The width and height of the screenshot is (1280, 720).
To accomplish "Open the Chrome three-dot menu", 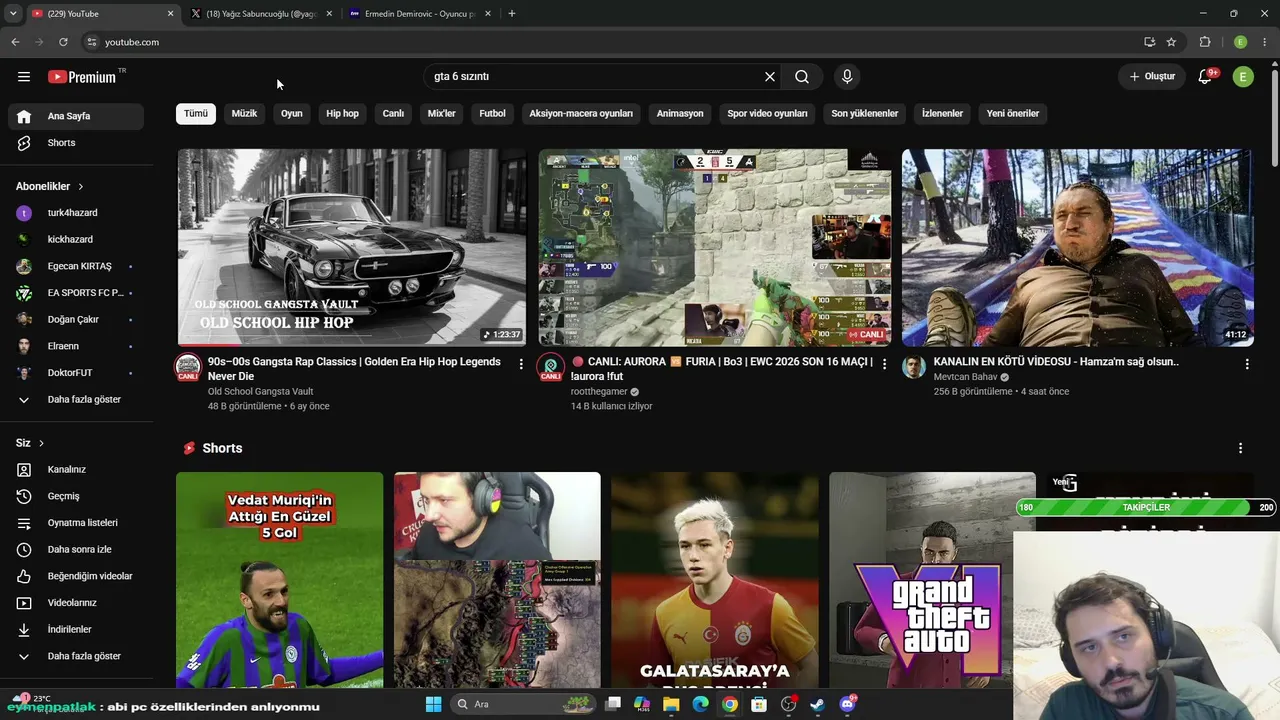I will pyautogui.click(x=1265, y=42).
